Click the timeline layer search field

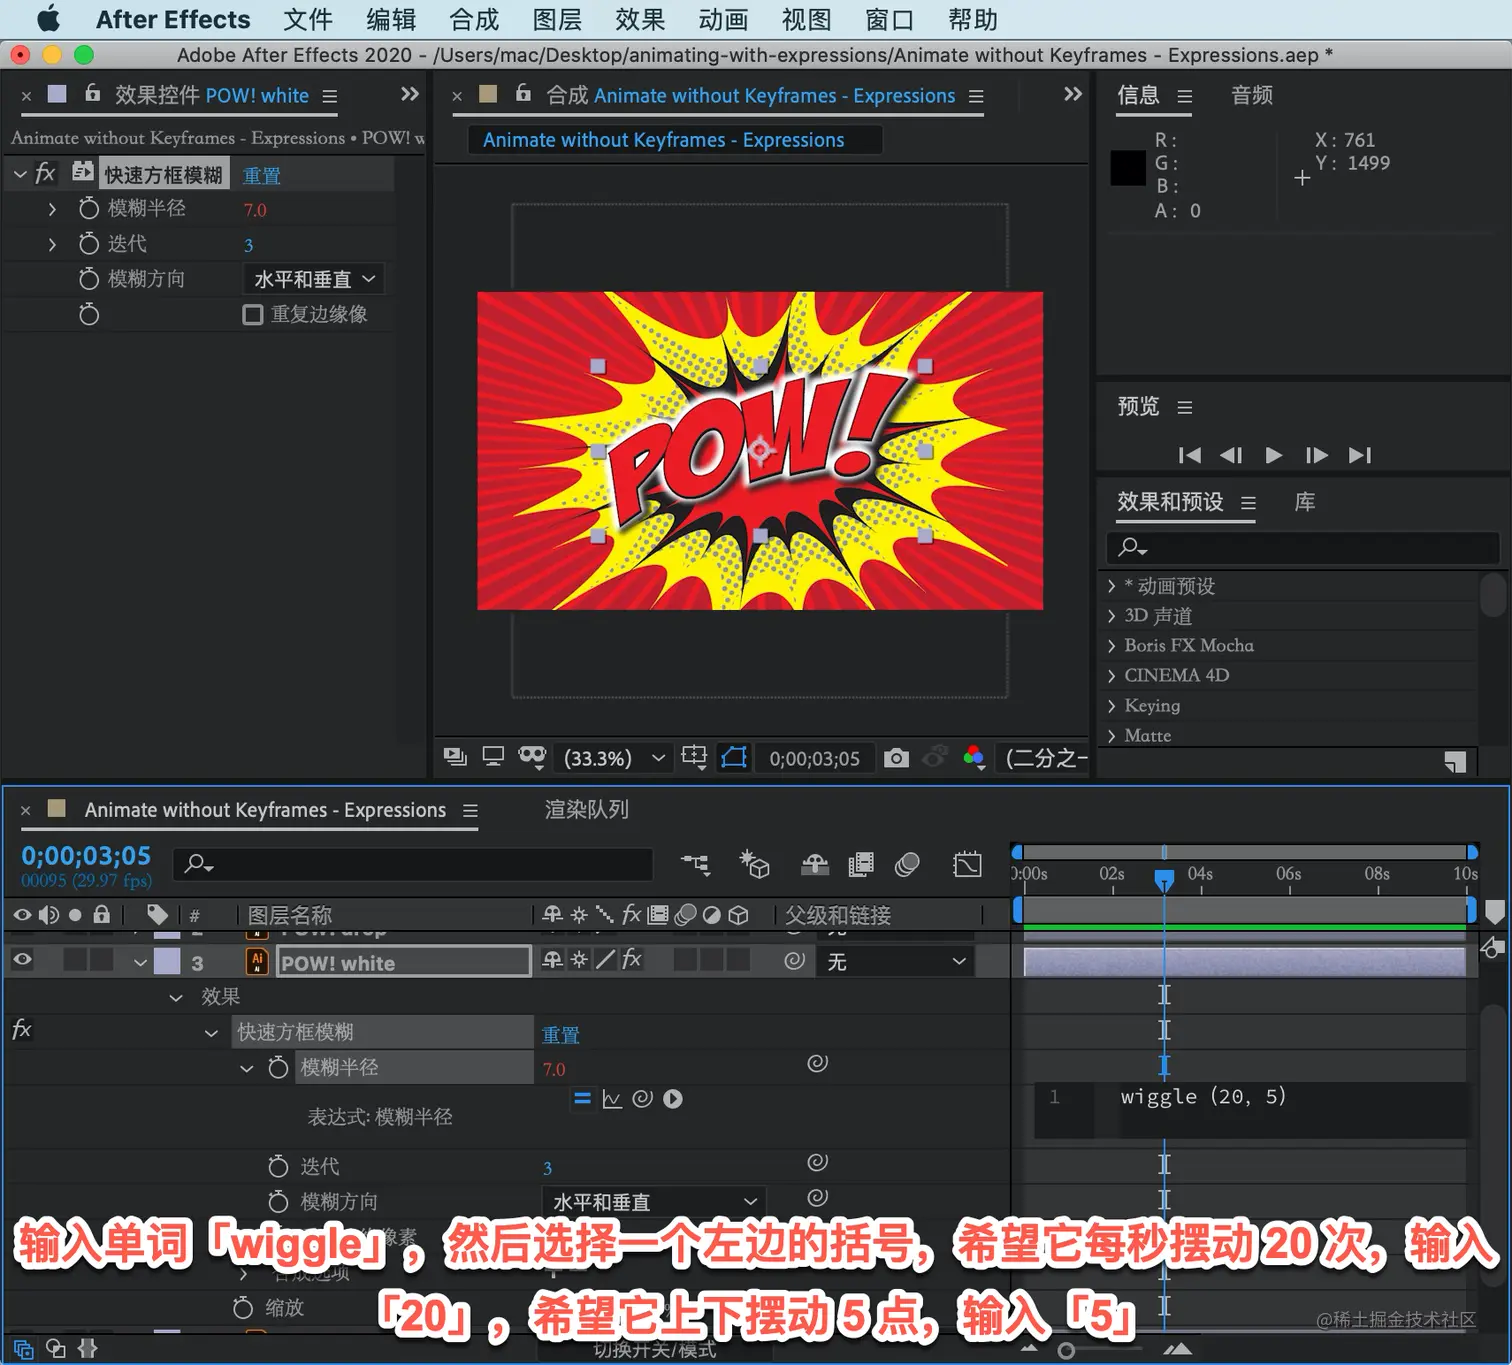[x=413, y=864]
